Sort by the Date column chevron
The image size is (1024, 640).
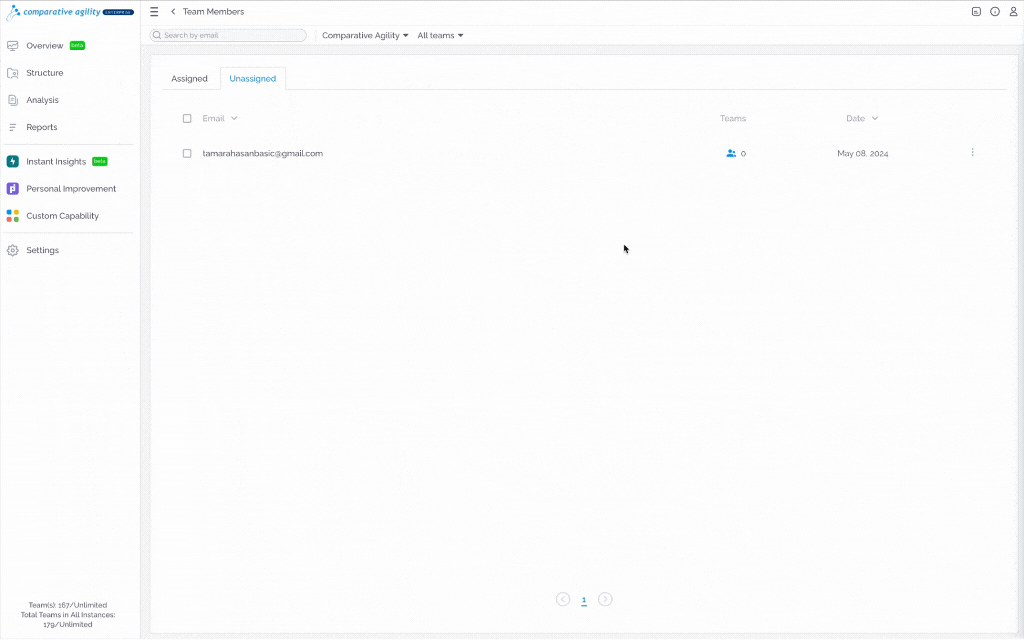(x=874, y=118)
